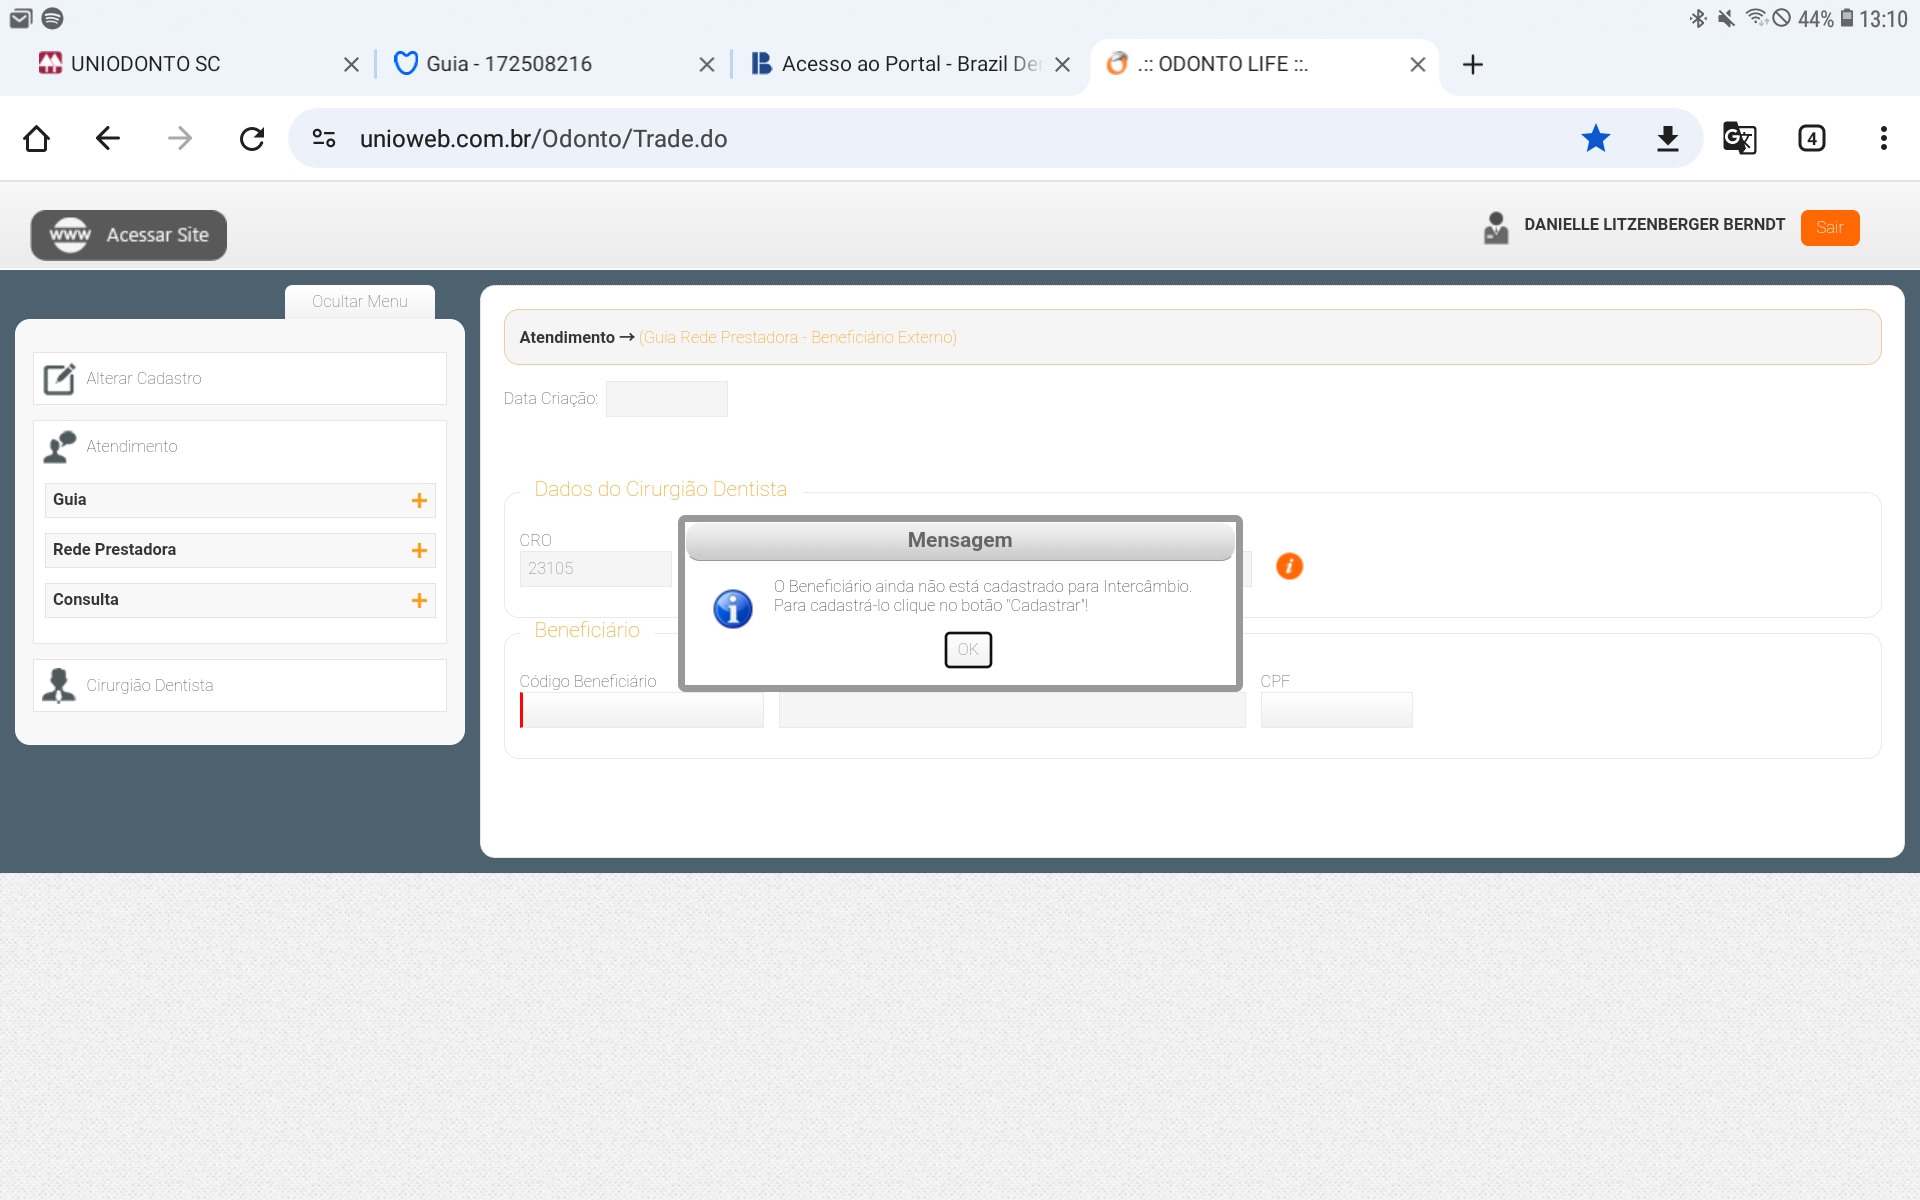Click the Acessar Site button
Viewport: 1920px width, 1200px height.
[x=129, y=235]
